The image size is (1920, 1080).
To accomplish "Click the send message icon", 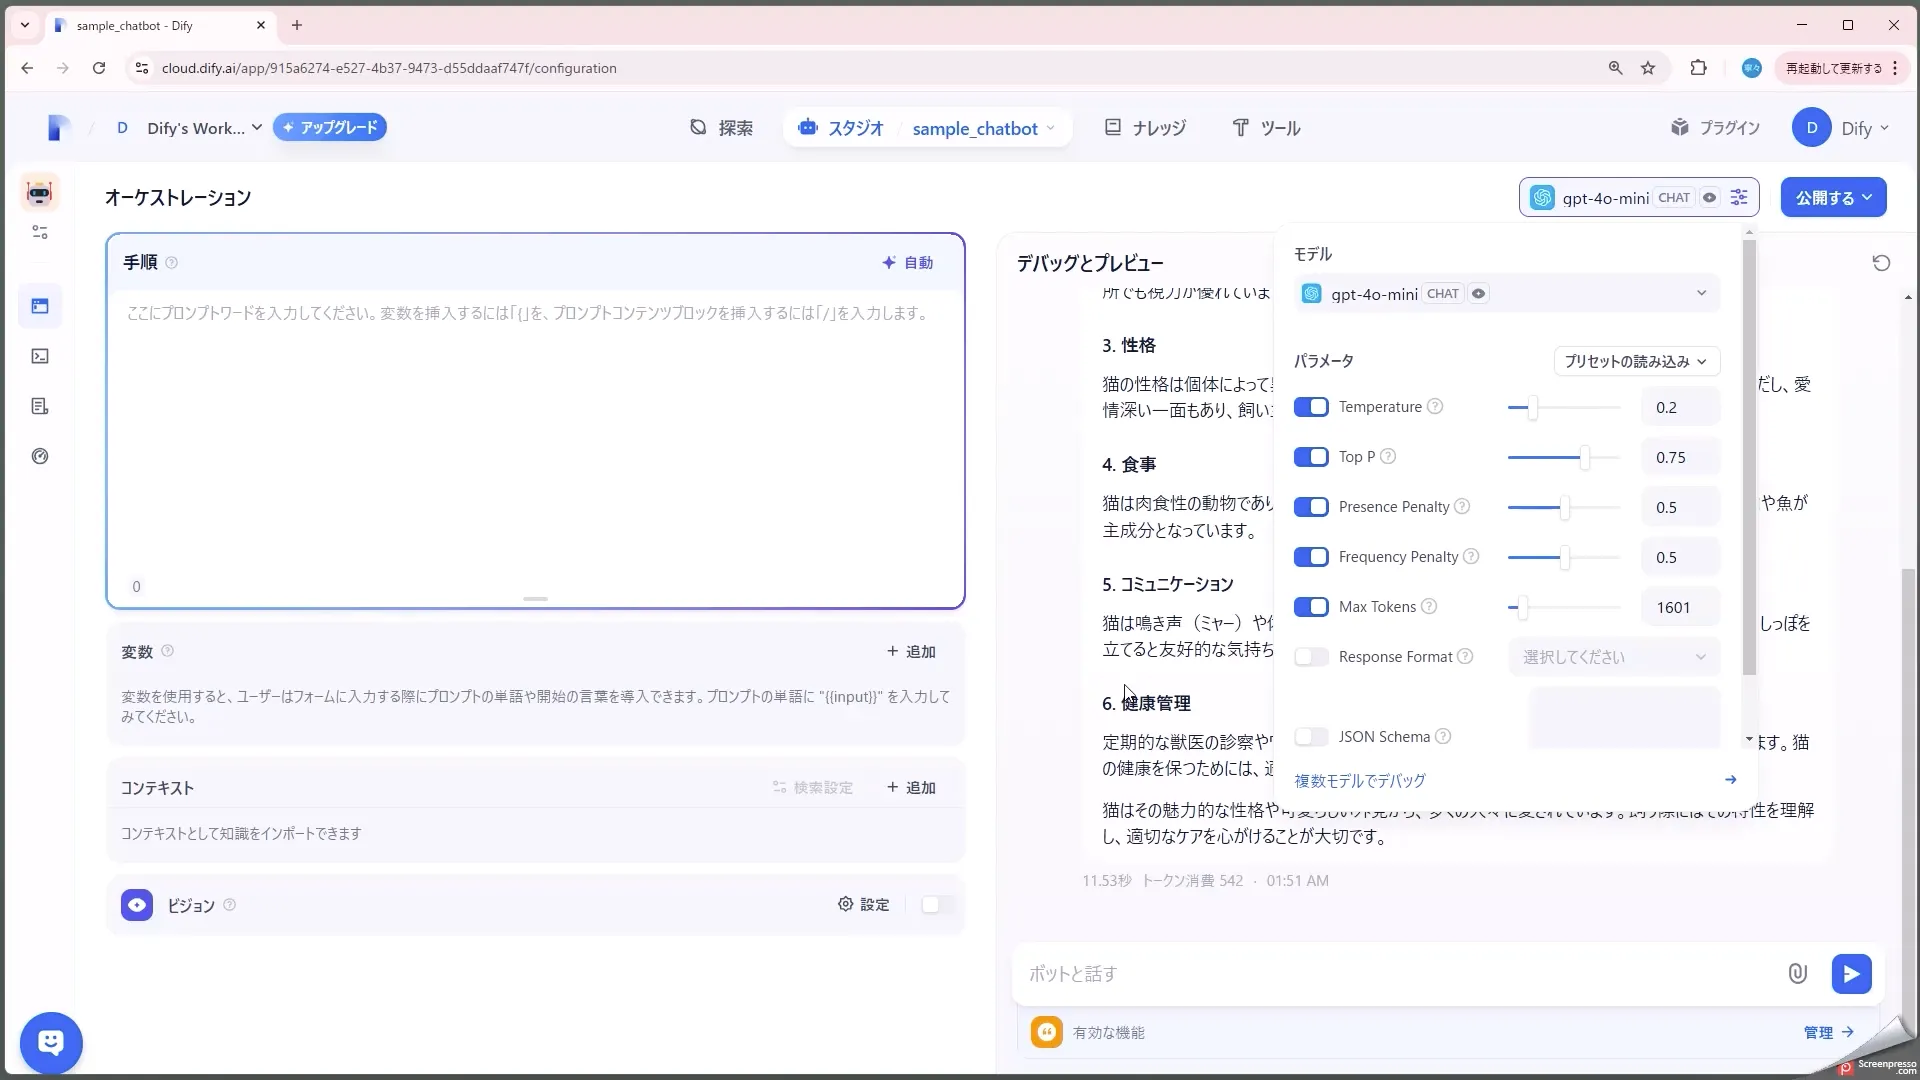I will tap(1851, 973).
